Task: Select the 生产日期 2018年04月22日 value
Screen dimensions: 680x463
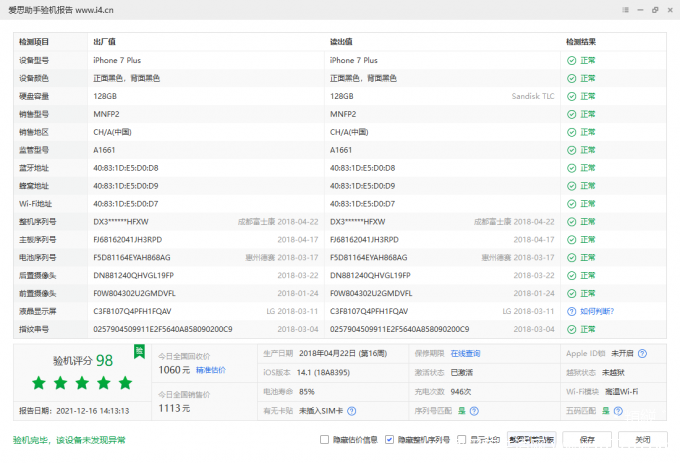Action: 343,353
